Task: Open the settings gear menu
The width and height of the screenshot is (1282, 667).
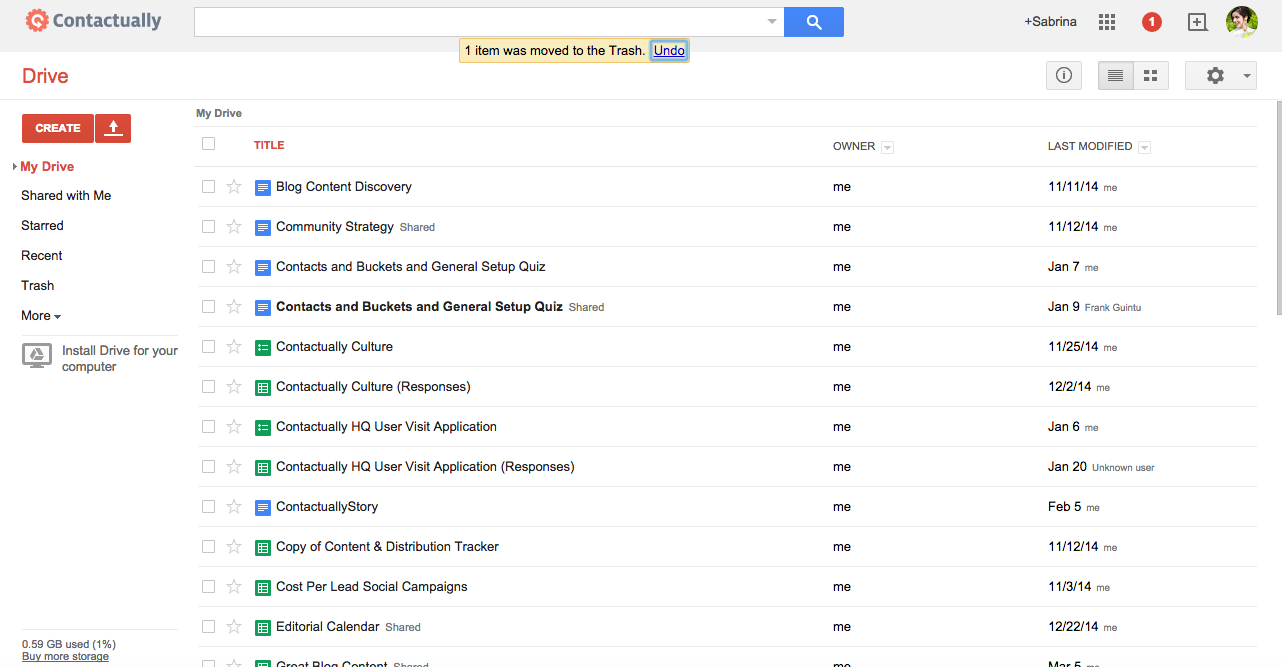Action: click(x=1221, y=75)
